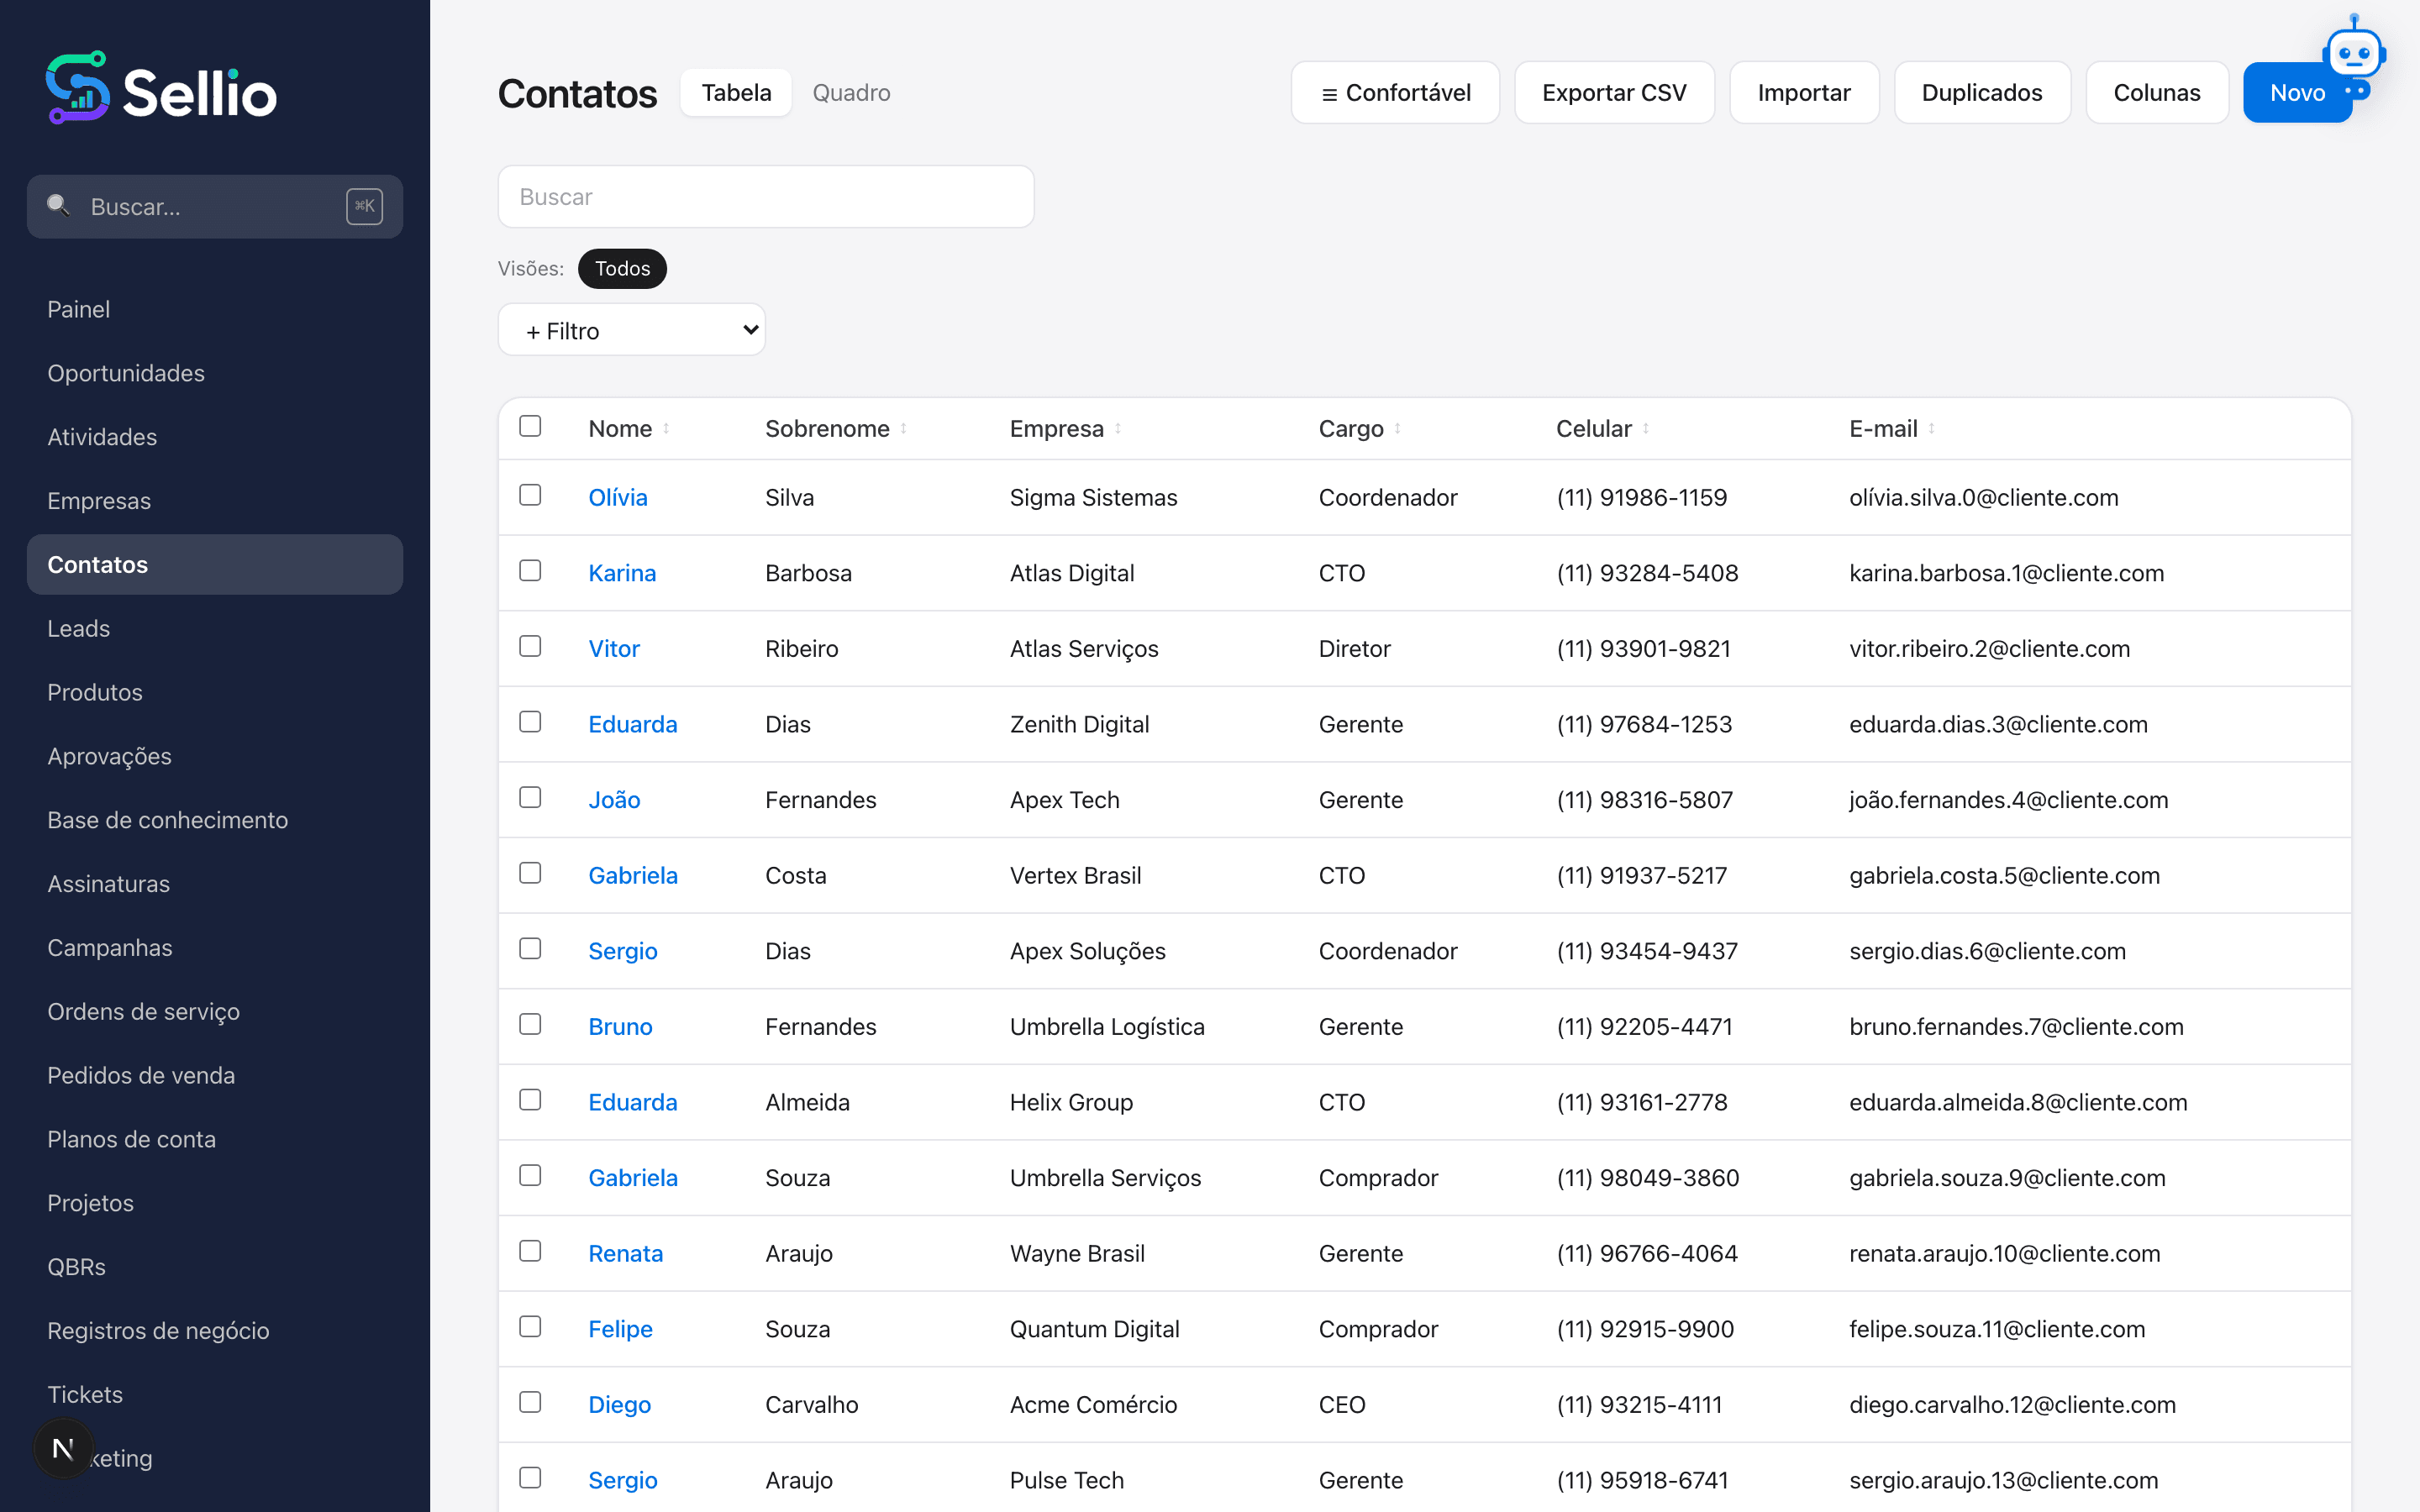This screenshot has width=2420, height=1512.
Task: Open Leads in the sidebar
Action: click(79, 628)
